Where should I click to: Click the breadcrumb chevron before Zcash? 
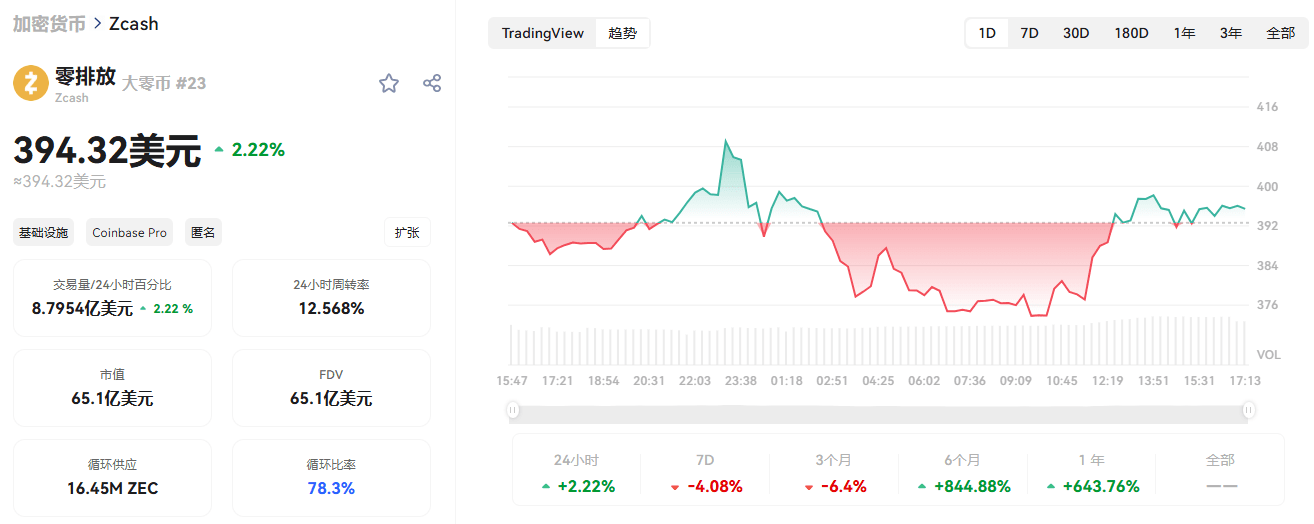click(96, 23)
